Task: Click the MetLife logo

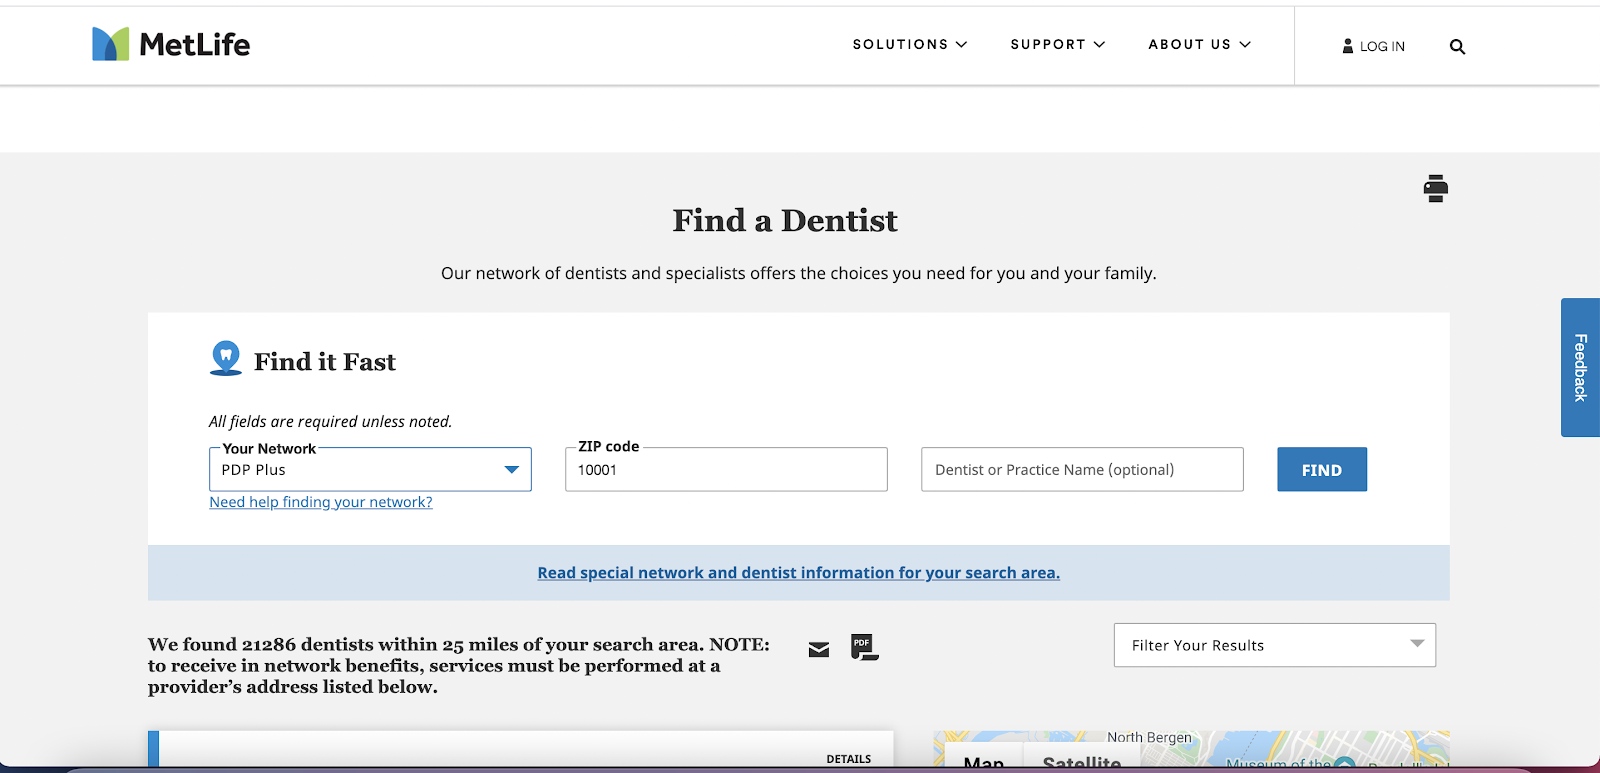Action: (x=171, y=44)
